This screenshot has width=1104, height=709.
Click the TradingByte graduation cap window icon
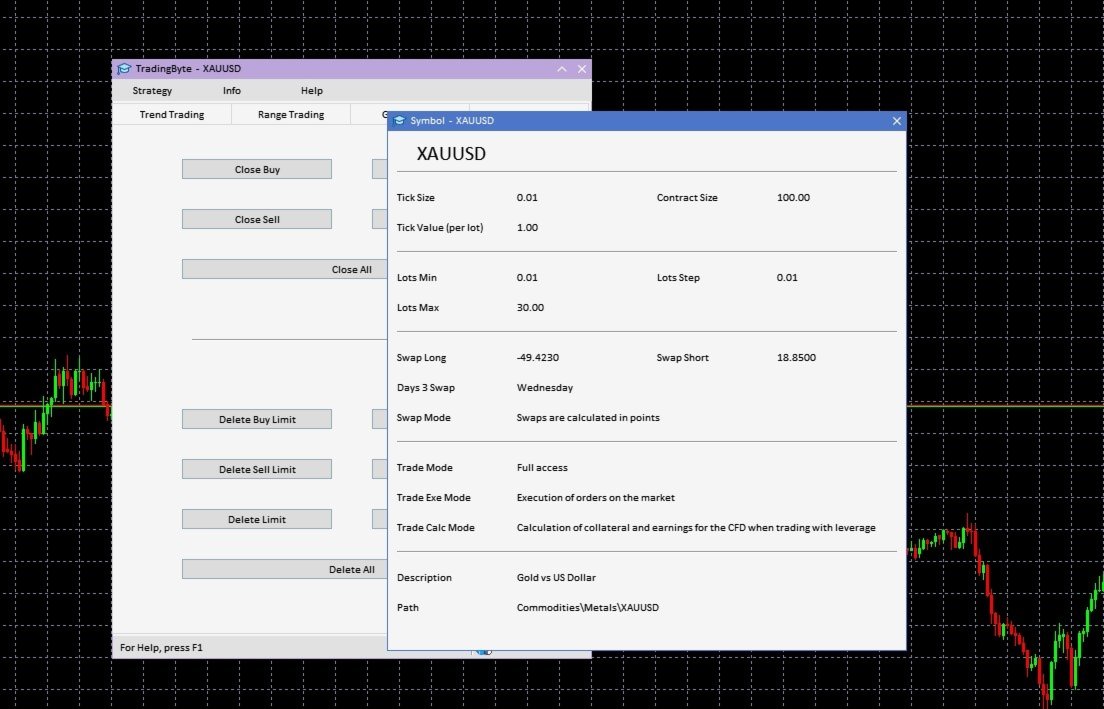point(124,69)
